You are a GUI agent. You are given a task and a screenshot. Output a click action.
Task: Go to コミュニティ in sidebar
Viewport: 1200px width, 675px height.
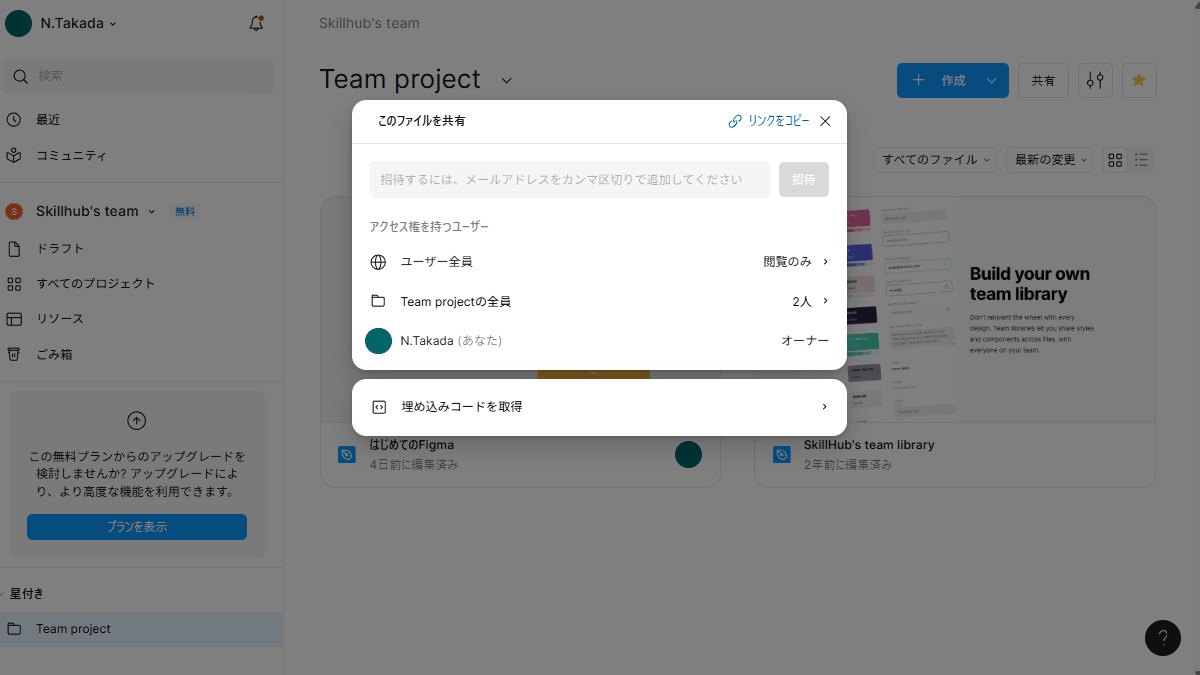[x=71, y=155]
